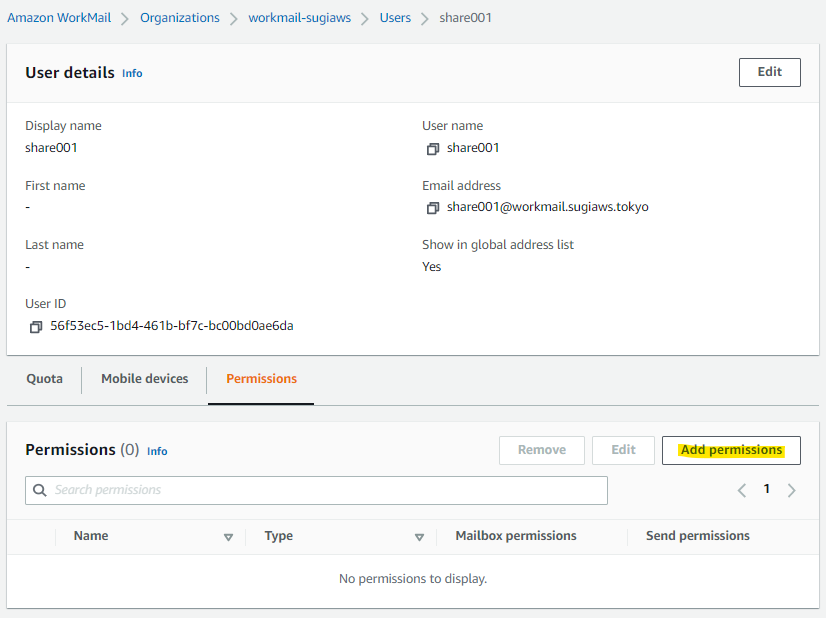Screen dimensions: 826x618
Task: Go to Organizations breadcrumb
Action: point(180,18)
